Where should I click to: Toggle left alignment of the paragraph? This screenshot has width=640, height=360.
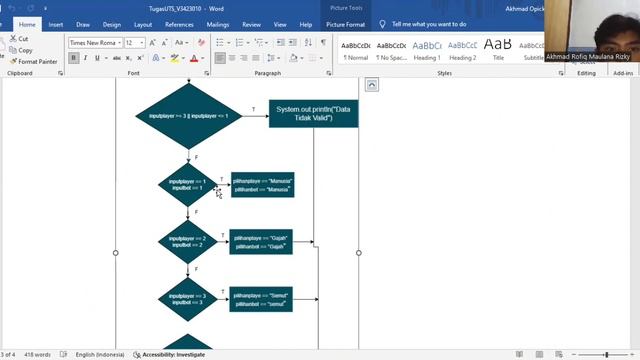click(220, 58)
